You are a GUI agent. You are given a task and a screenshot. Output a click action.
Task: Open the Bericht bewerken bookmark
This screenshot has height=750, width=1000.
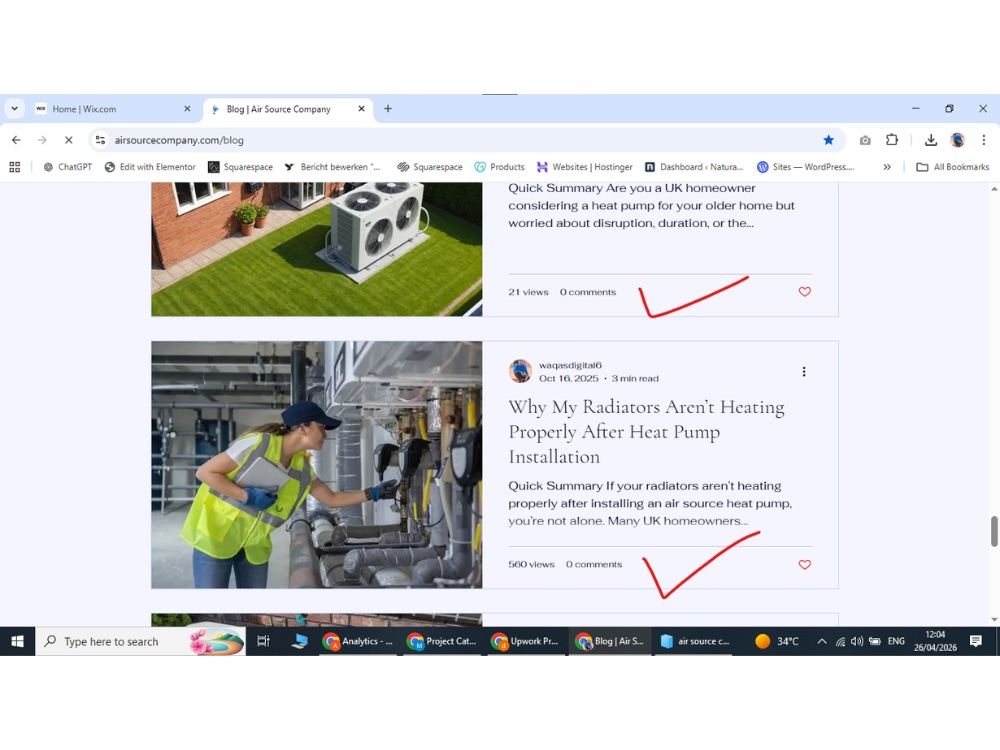pyautogui.click(x=332, y=166)
